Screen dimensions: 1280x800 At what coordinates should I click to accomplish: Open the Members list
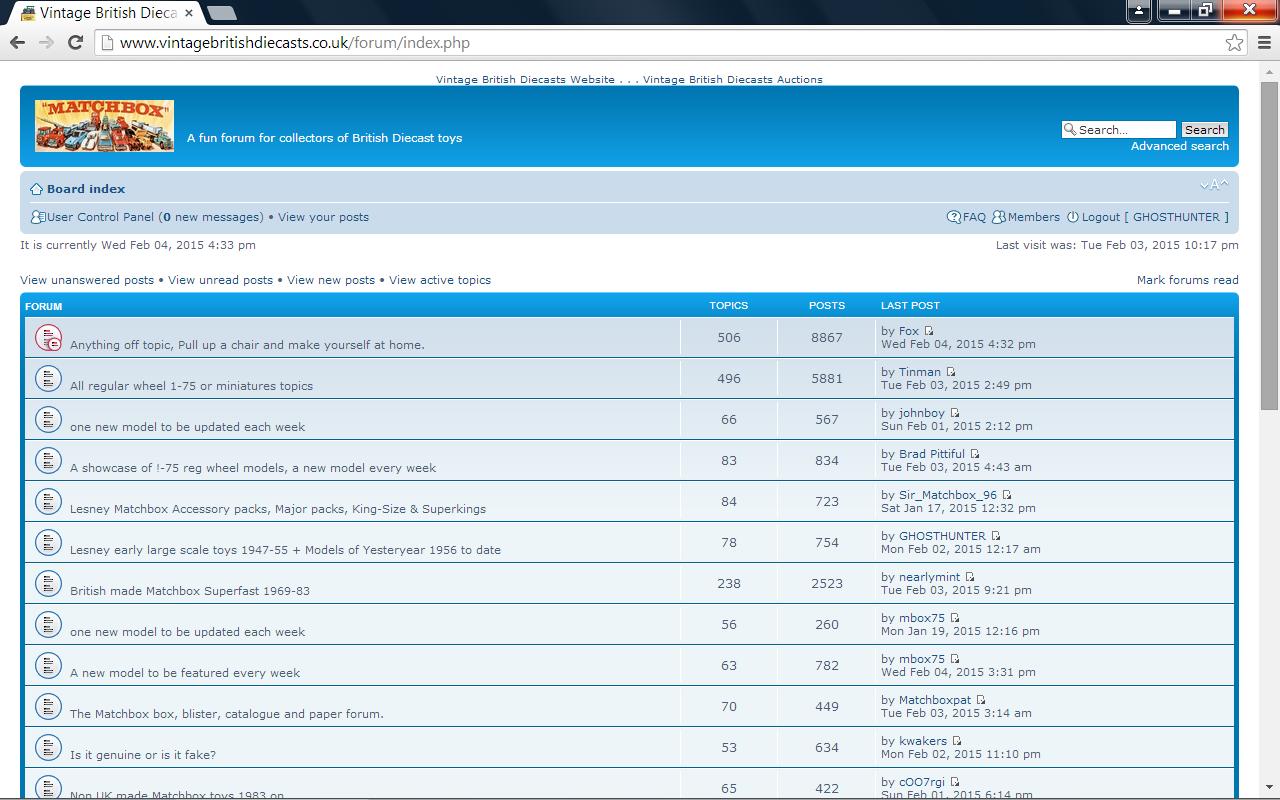tap(1033, 217)
